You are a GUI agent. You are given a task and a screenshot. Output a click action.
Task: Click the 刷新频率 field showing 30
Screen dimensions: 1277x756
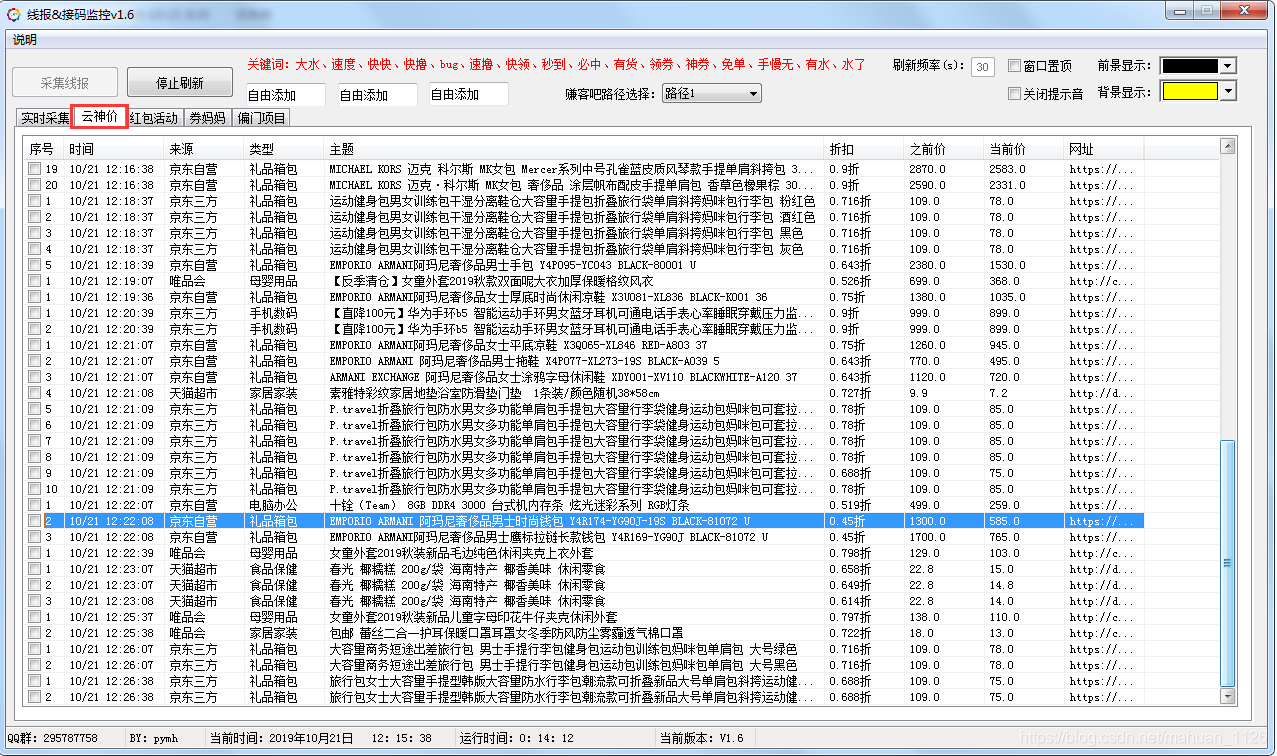point(982,67)
